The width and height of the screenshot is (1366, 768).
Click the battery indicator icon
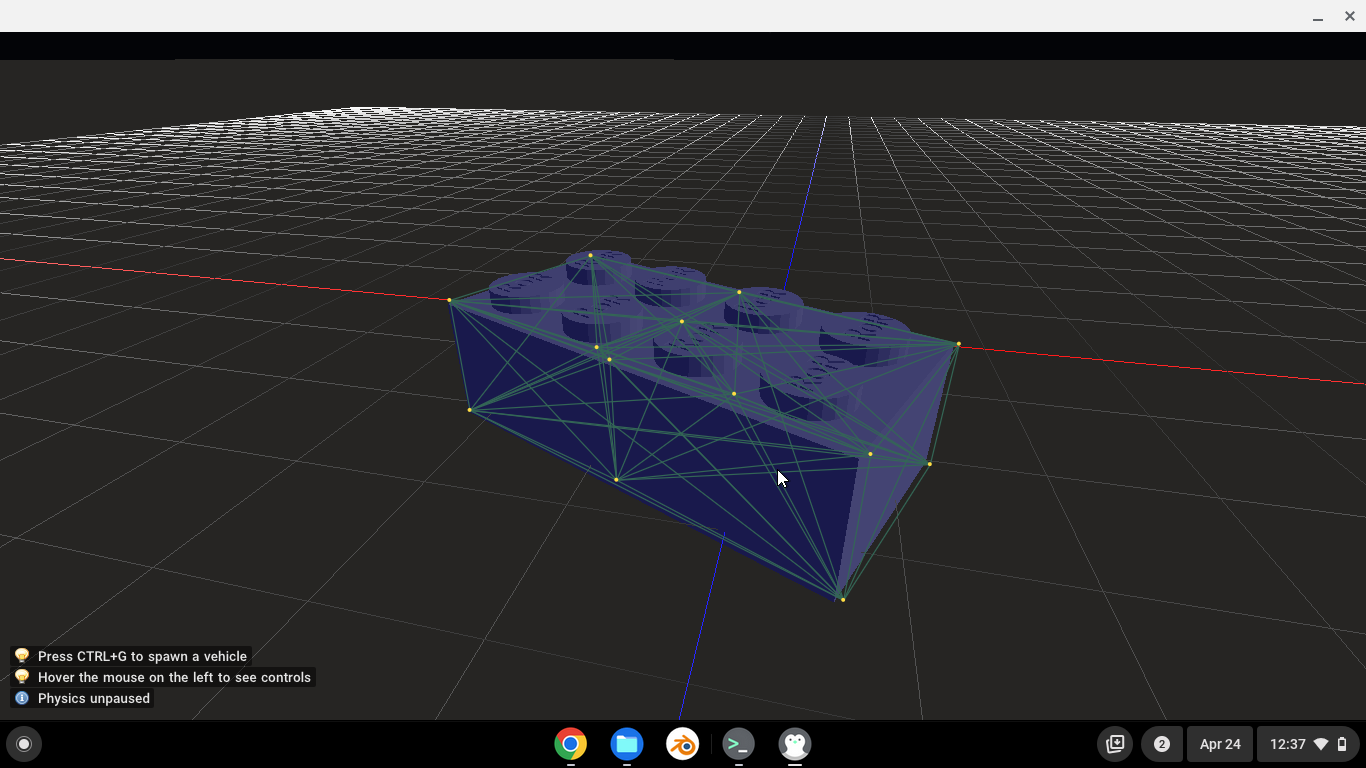click(1342, 744)
